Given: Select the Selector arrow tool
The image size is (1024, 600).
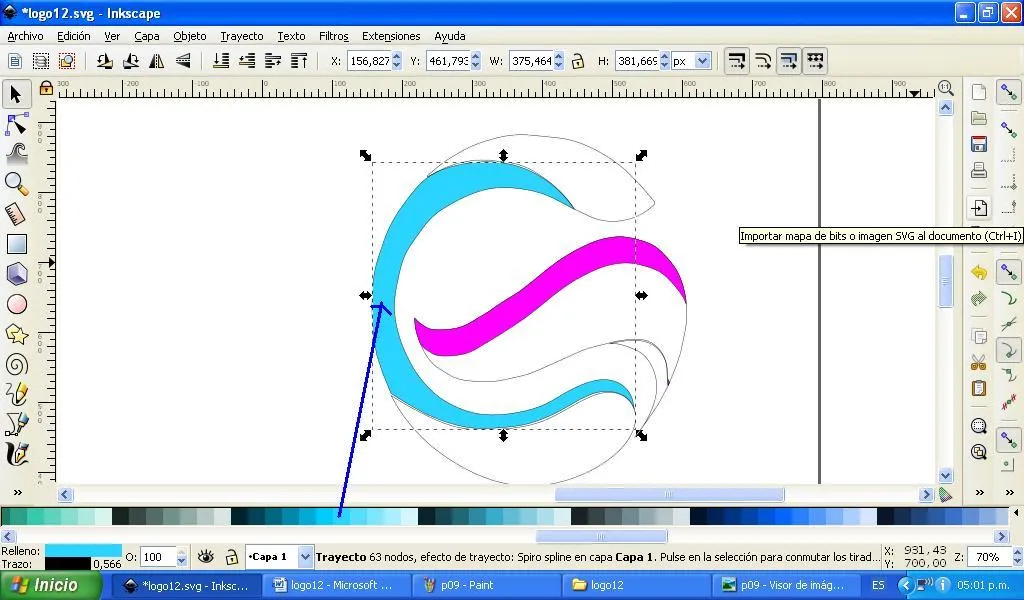Looking at the screenshot, I should coord(16,94).
